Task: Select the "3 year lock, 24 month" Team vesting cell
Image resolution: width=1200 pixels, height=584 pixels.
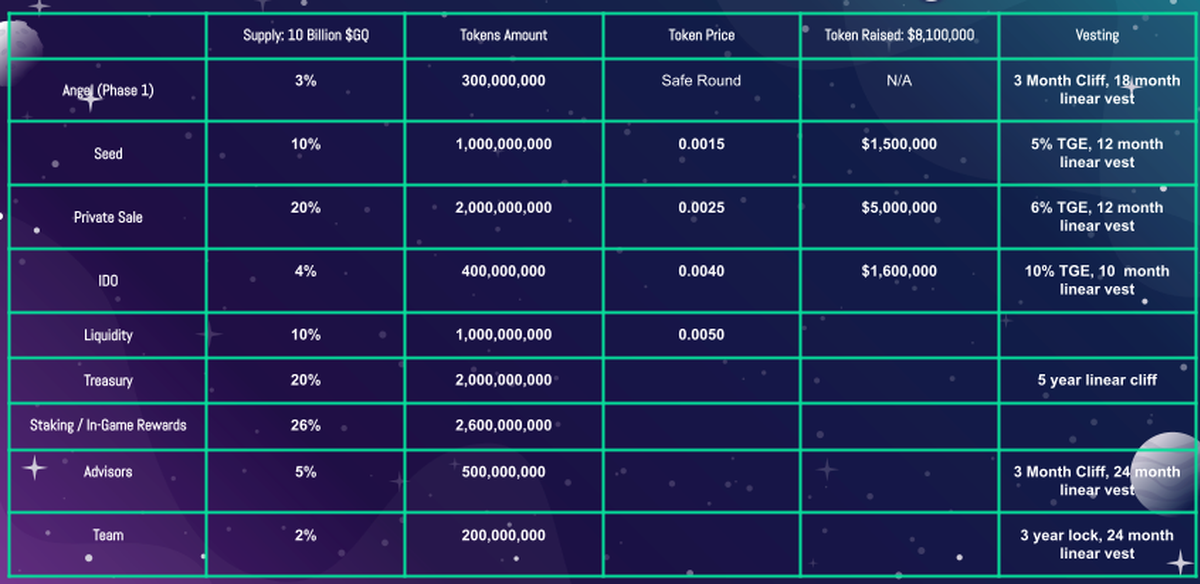Action: [1096, 544]
